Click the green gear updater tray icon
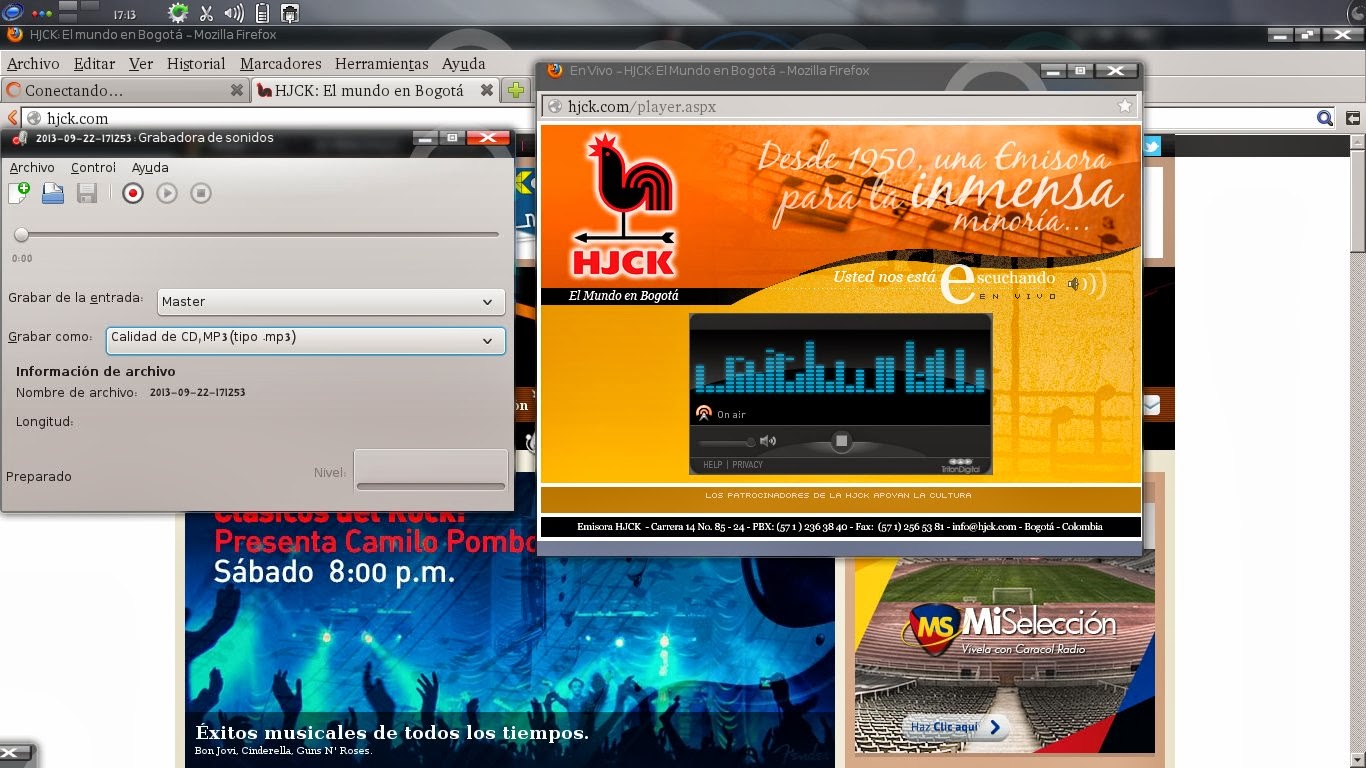 178,13
